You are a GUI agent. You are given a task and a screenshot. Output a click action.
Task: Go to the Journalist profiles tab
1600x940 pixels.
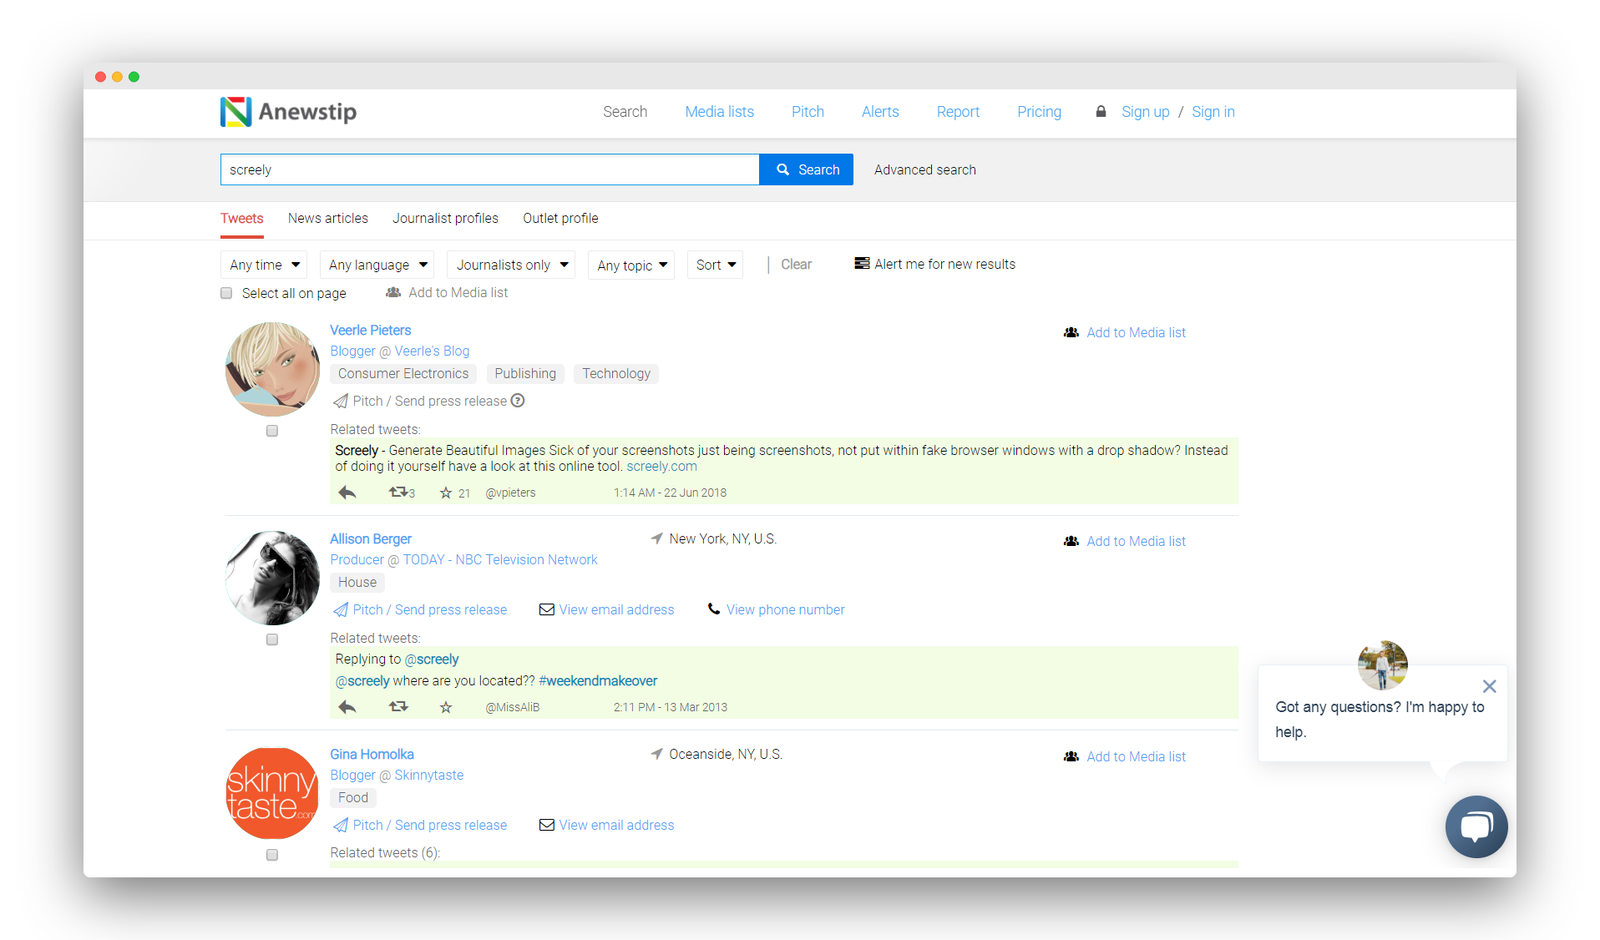[x=445, y=218]
